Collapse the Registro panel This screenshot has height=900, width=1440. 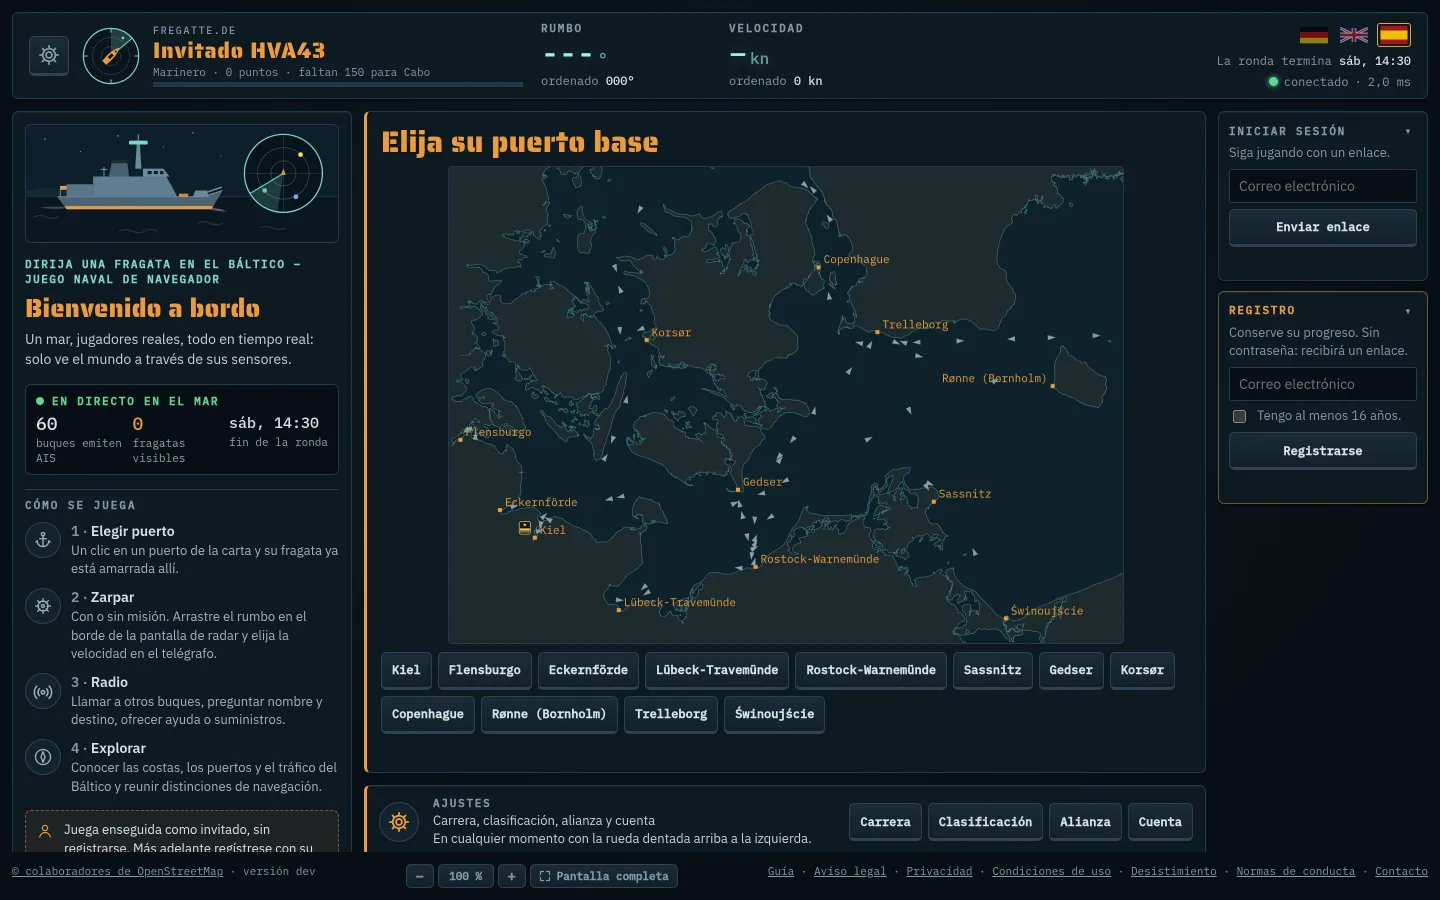[x=1408, y=311]
